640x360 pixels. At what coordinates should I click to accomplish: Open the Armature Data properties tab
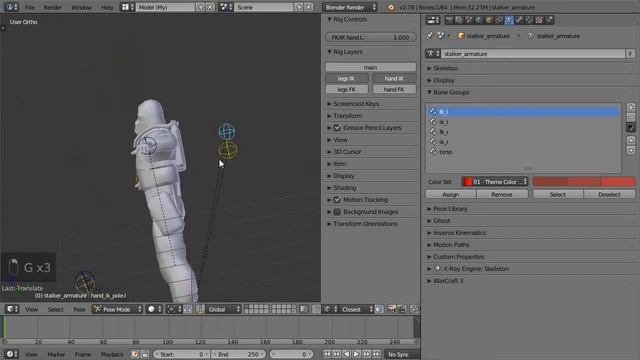coord(509,20)
